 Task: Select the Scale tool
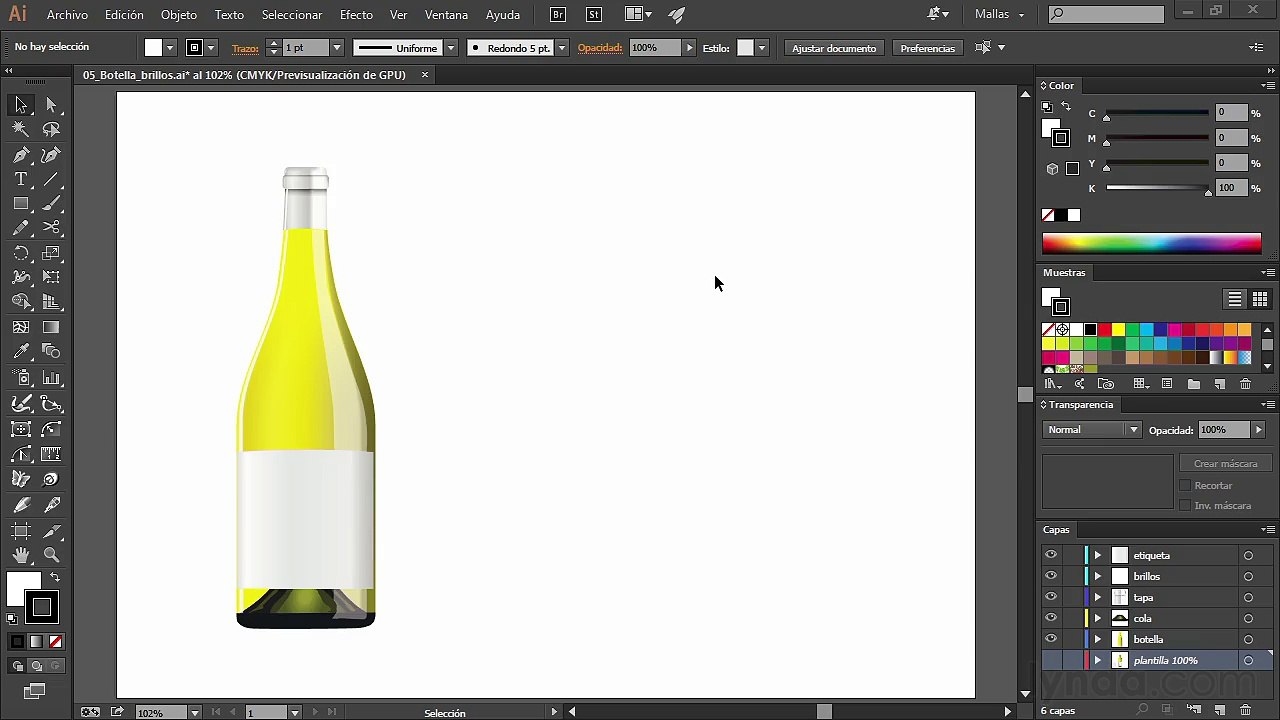52,253
